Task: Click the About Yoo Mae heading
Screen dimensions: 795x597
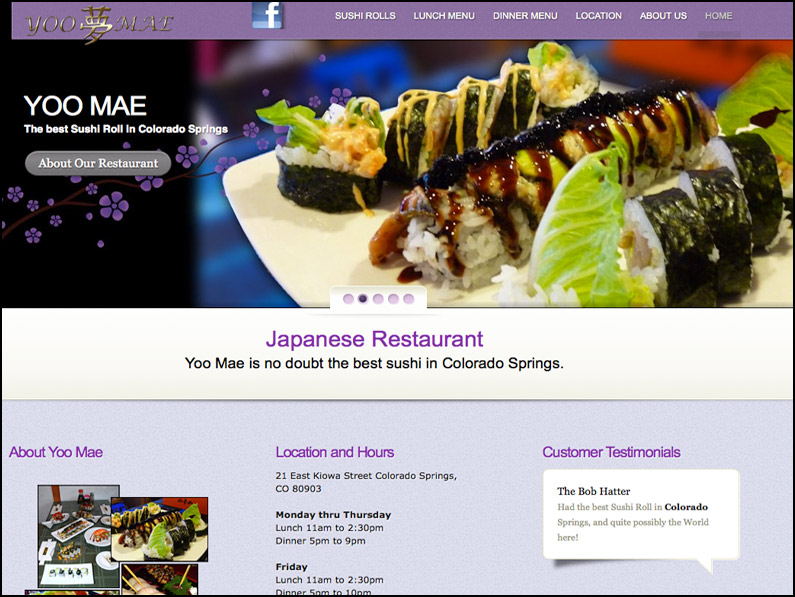Action: point(56,452)
